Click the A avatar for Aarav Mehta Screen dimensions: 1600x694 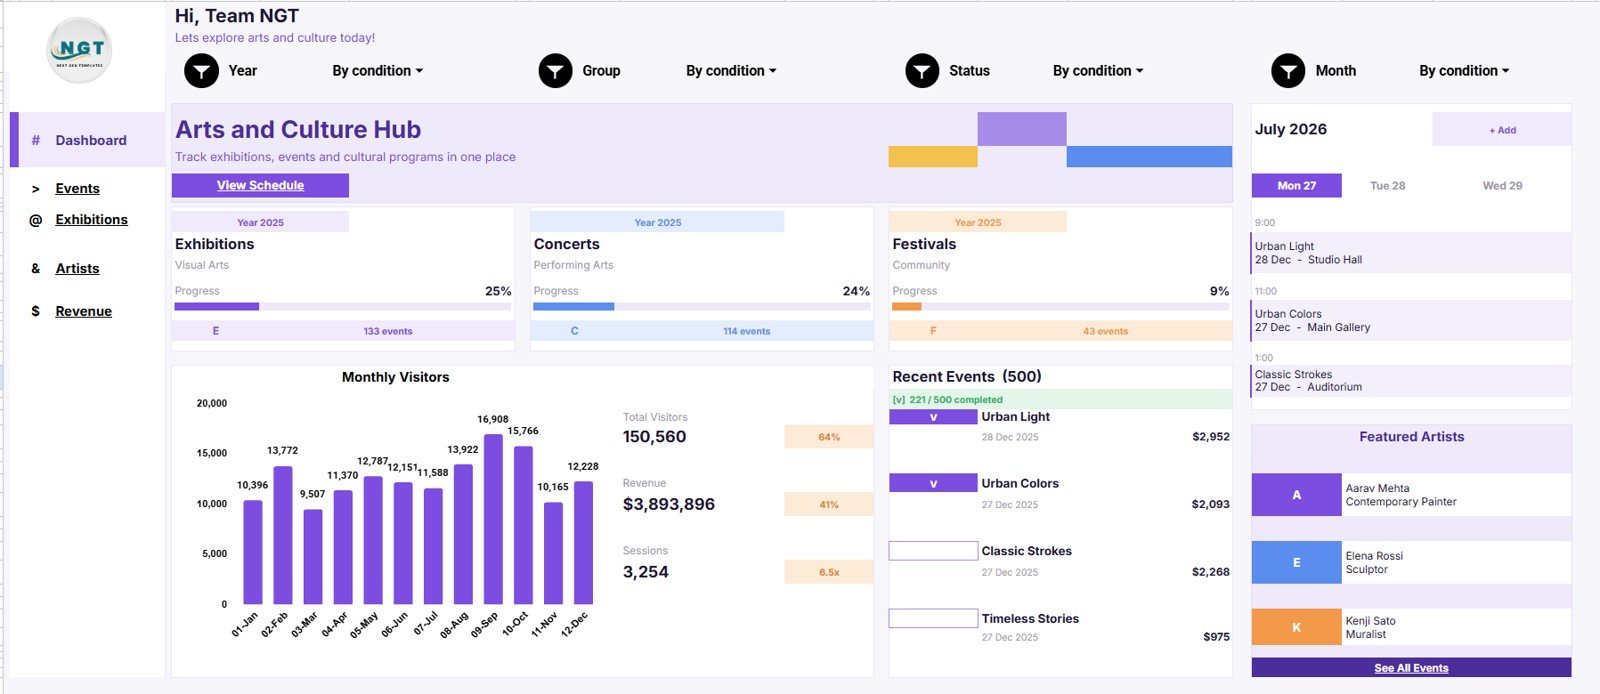pos(1297,495)
